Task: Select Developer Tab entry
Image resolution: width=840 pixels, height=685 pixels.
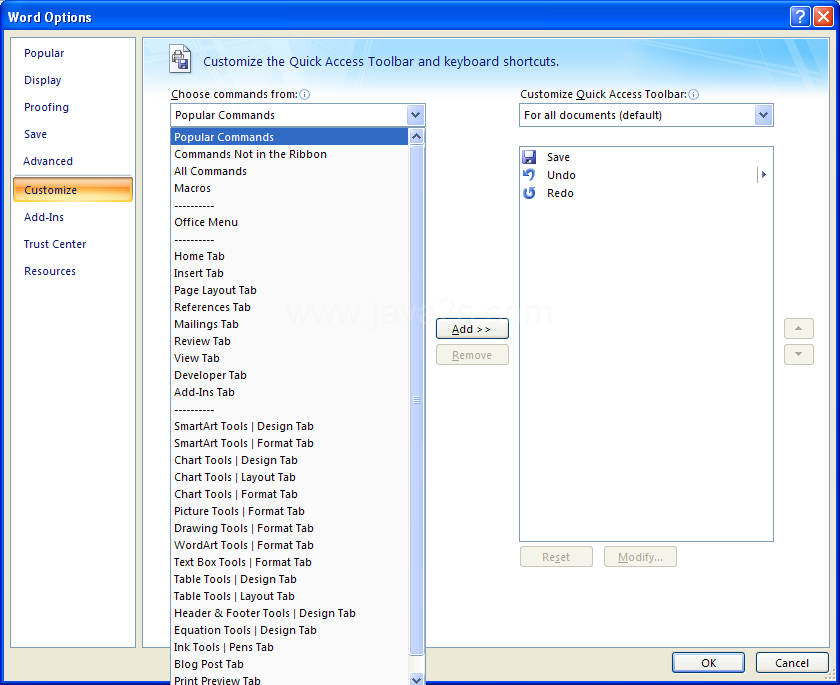Action: (289, 375)
